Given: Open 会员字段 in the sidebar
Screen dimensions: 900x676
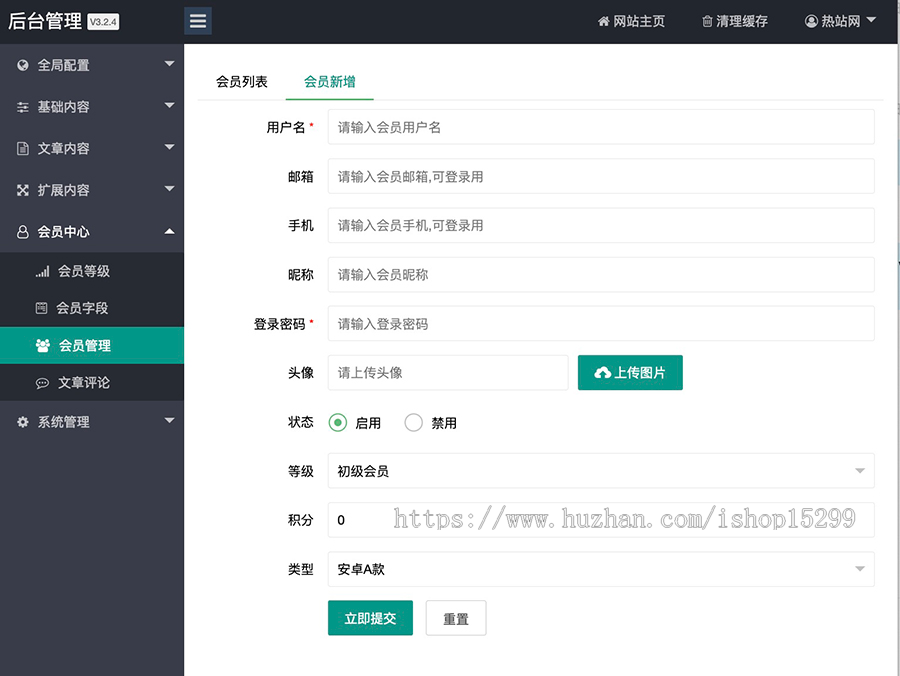Looking at the screenshot, I should [x=82, y=308].
